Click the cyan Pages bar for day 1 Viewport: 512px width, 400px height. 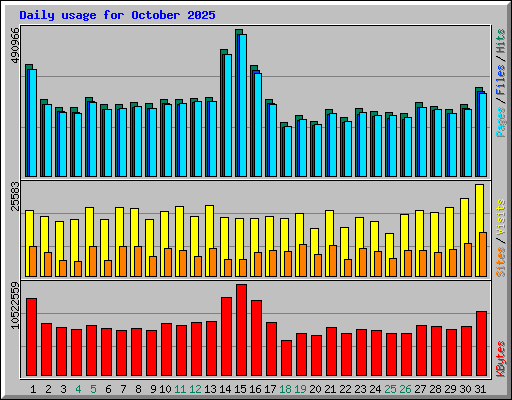click(x=33, y=123)
